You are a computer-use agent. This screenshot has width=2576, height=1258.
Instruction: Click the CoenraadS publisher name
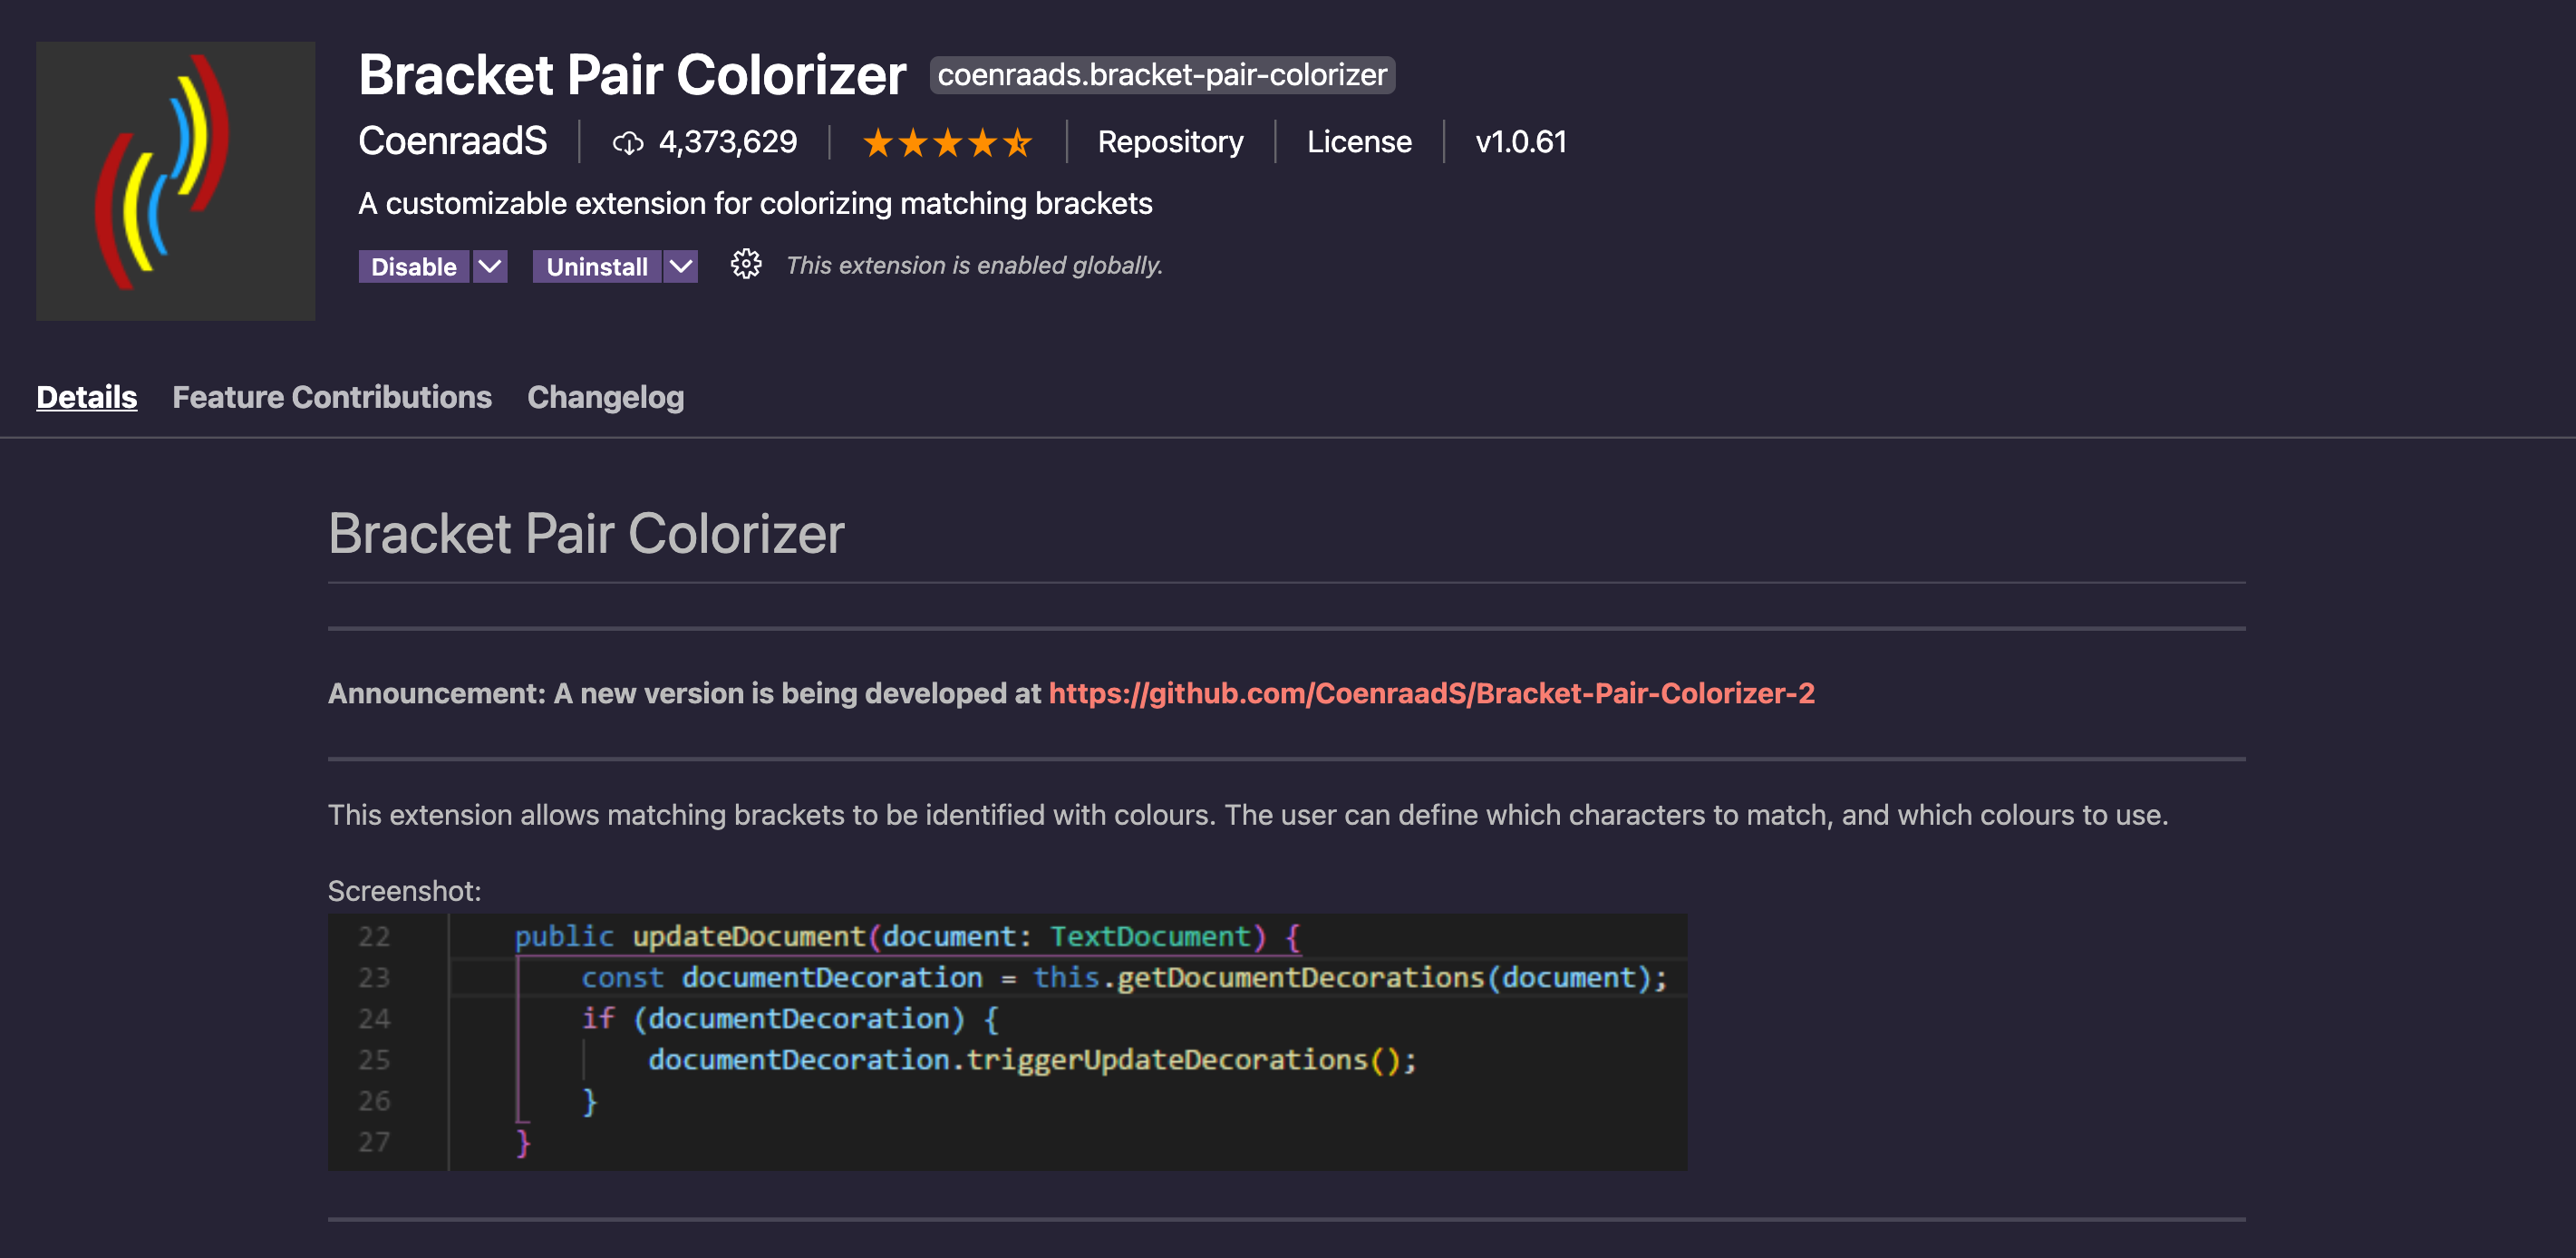tap(453, 141)
